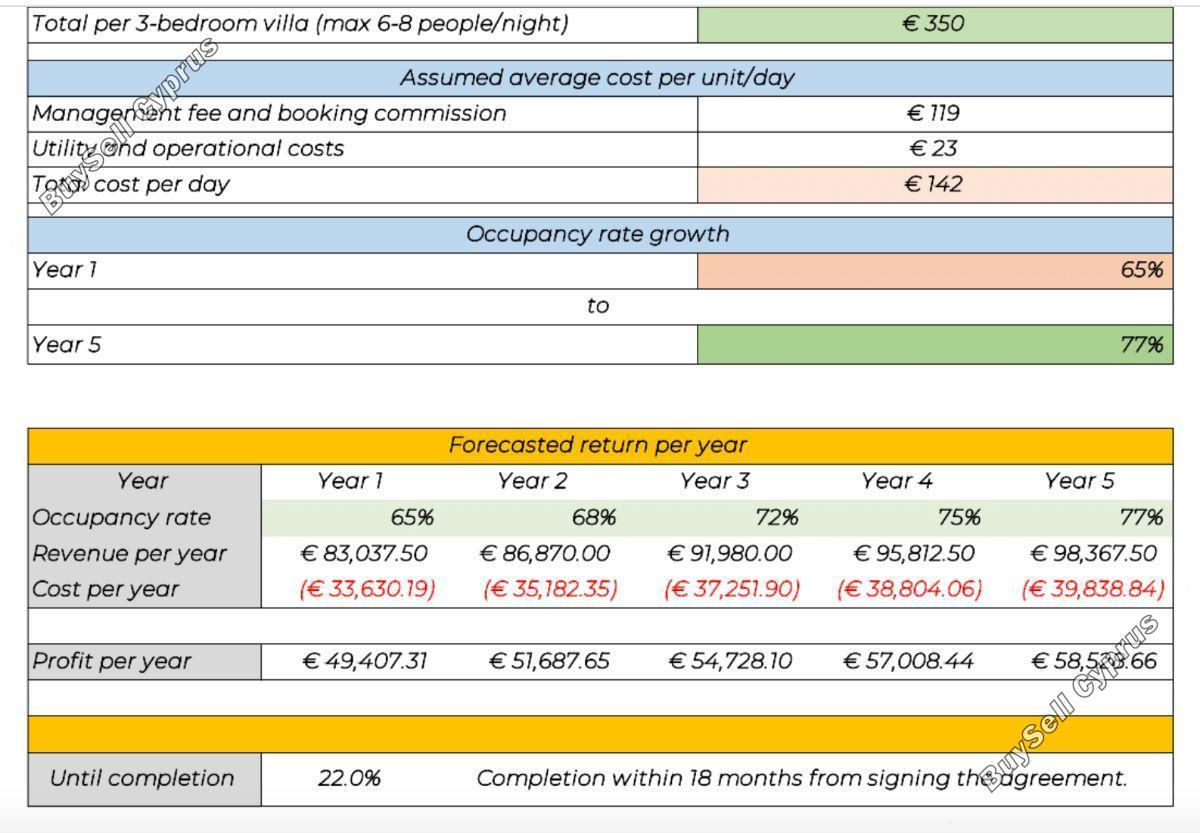The width and height of the screenshot is (1200, 833).
Task: Select the Year 5 77% green cell
Action: click(x=935, y=345)
